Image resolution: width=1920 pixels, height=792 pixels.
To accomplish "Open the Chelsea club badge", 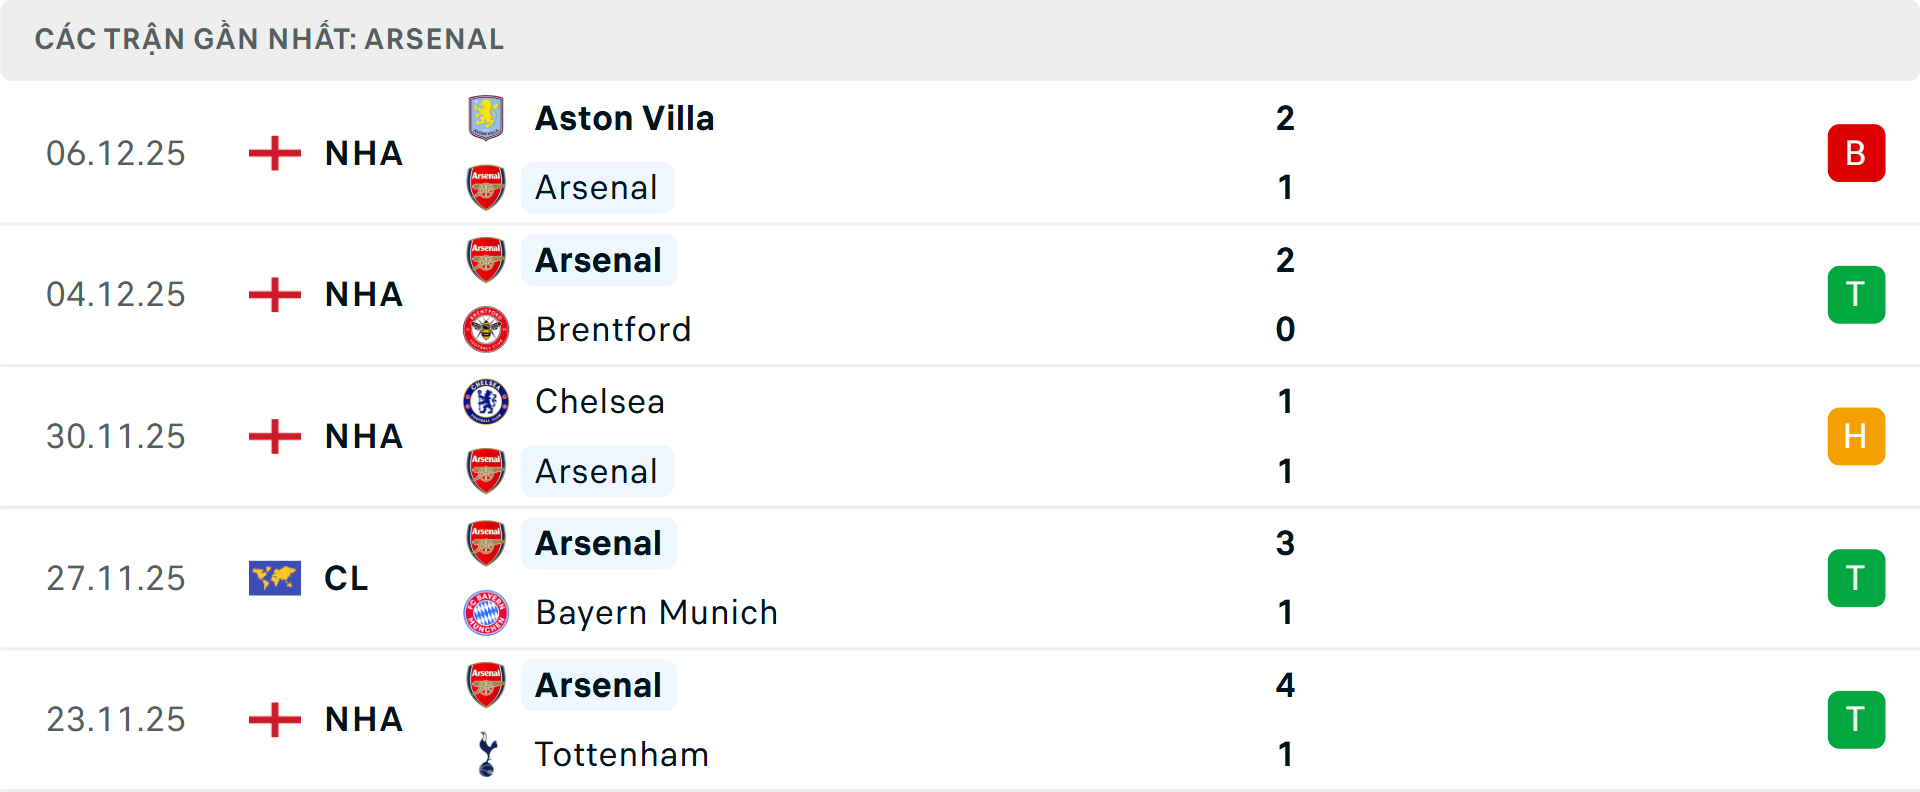I will coord(486,401).
